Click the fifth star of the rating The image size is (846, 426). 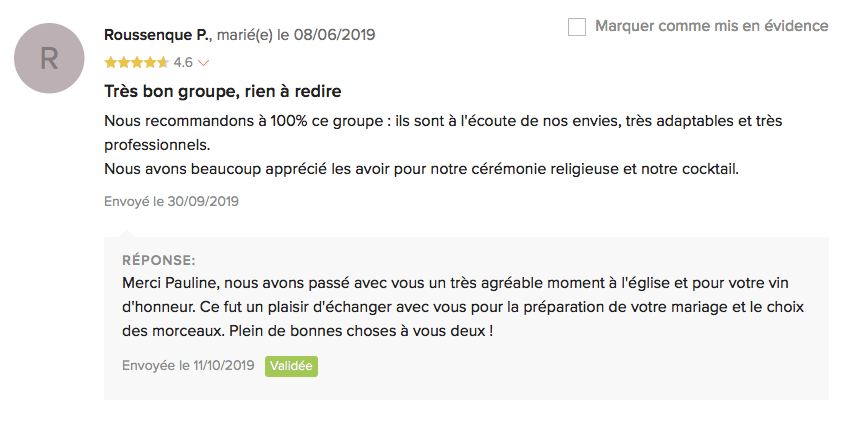[162, 62]
